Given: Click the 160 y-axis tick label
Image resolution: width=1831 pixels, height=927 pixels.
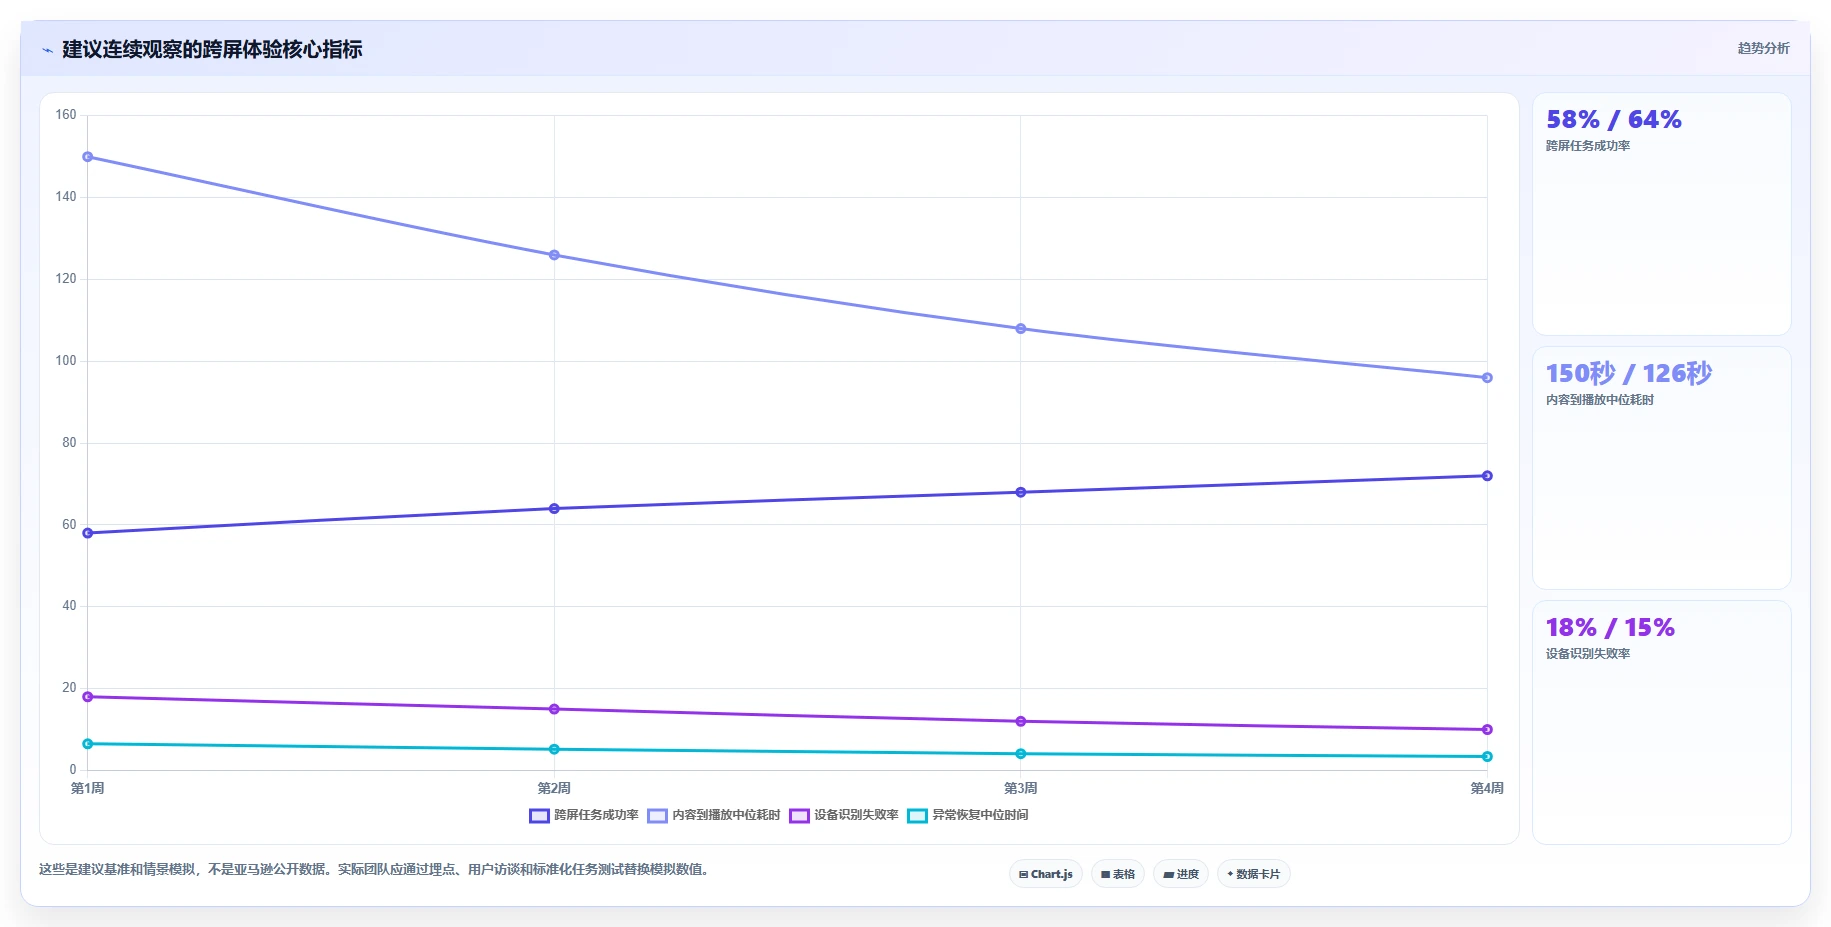Looking at the screenshot, I should pyautogui.click(x=66, y=115).
